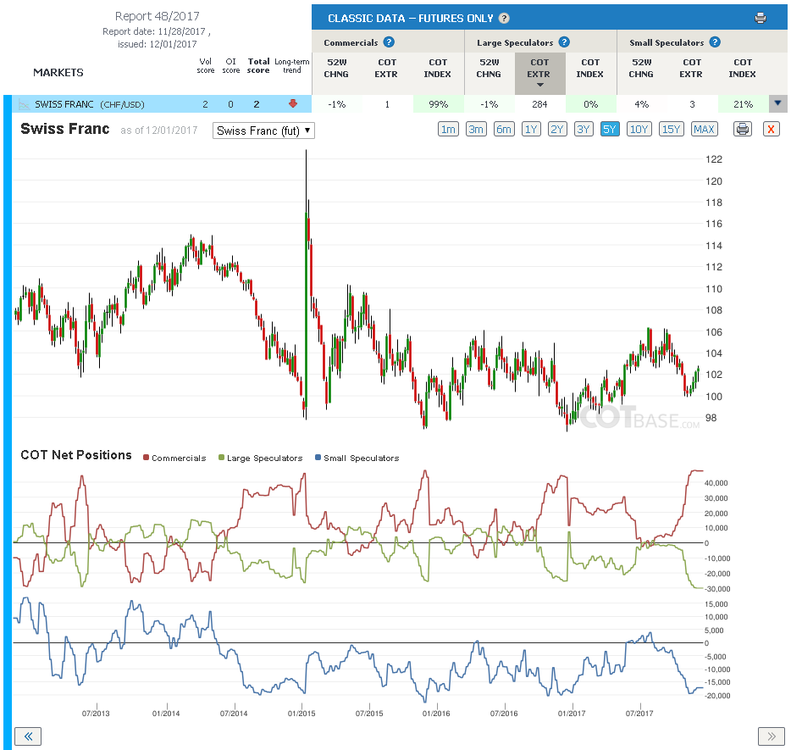Print the Swiss Franc chart

tap(742, 129)
